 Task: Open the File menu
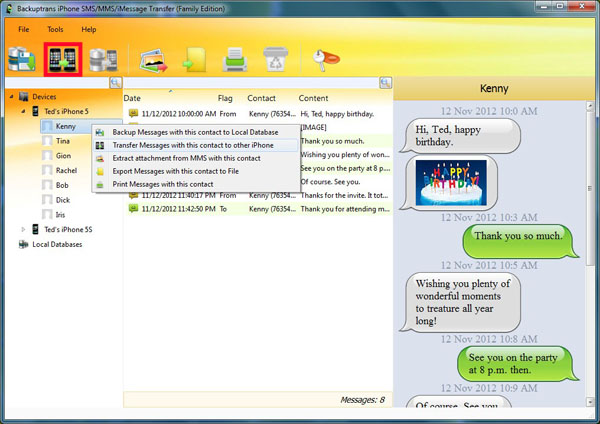24,29
